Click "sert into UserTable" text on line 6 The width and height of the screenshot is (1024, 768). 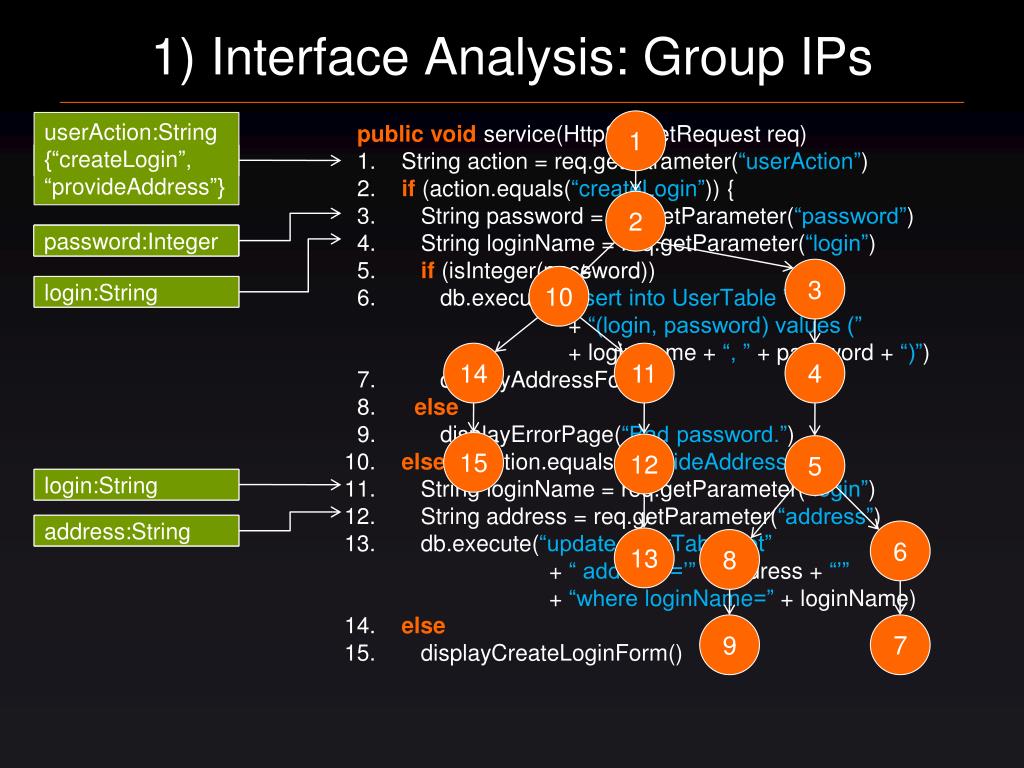[681, 298]
